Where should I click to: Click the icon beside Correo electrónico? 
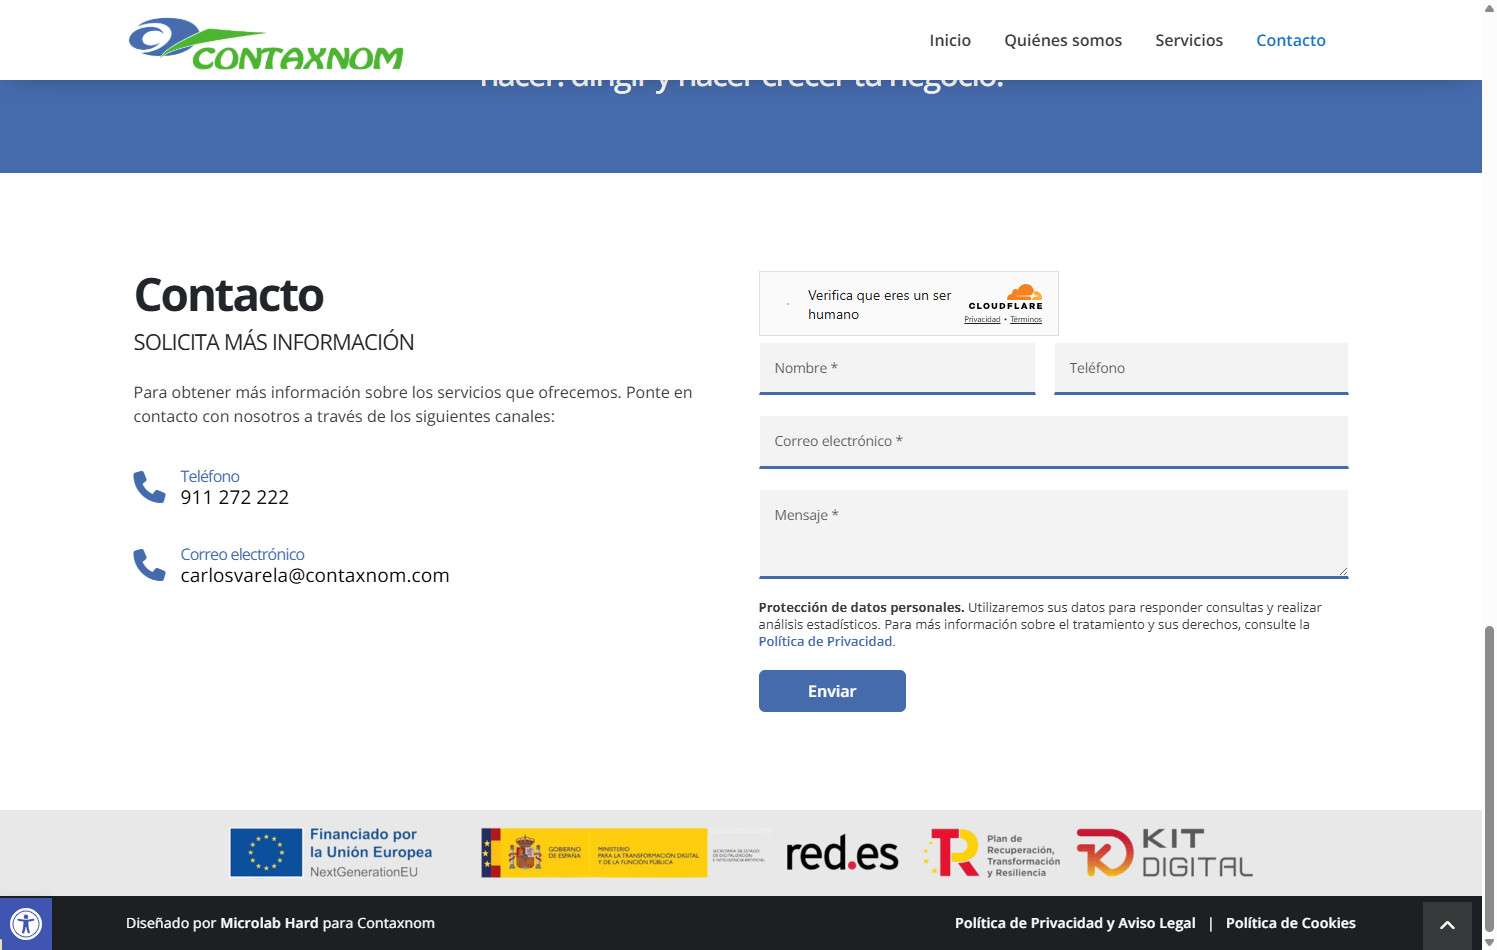point(149,565)
